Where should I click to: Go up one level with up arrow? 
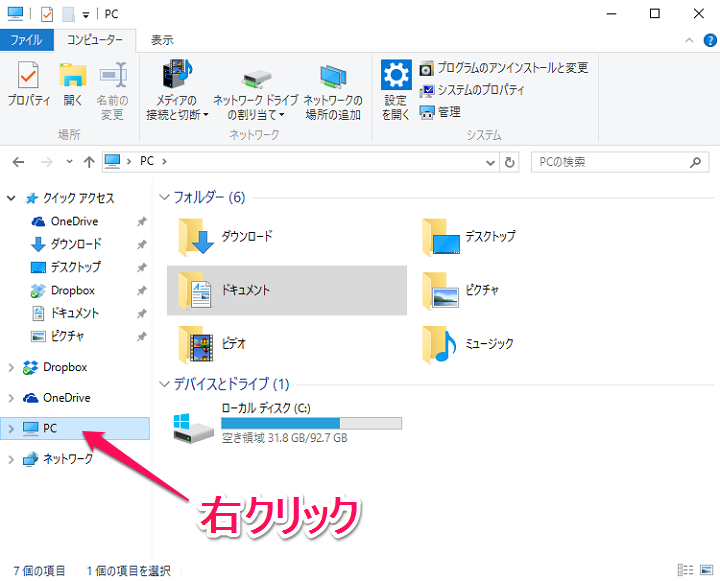[x=89, y=162]
